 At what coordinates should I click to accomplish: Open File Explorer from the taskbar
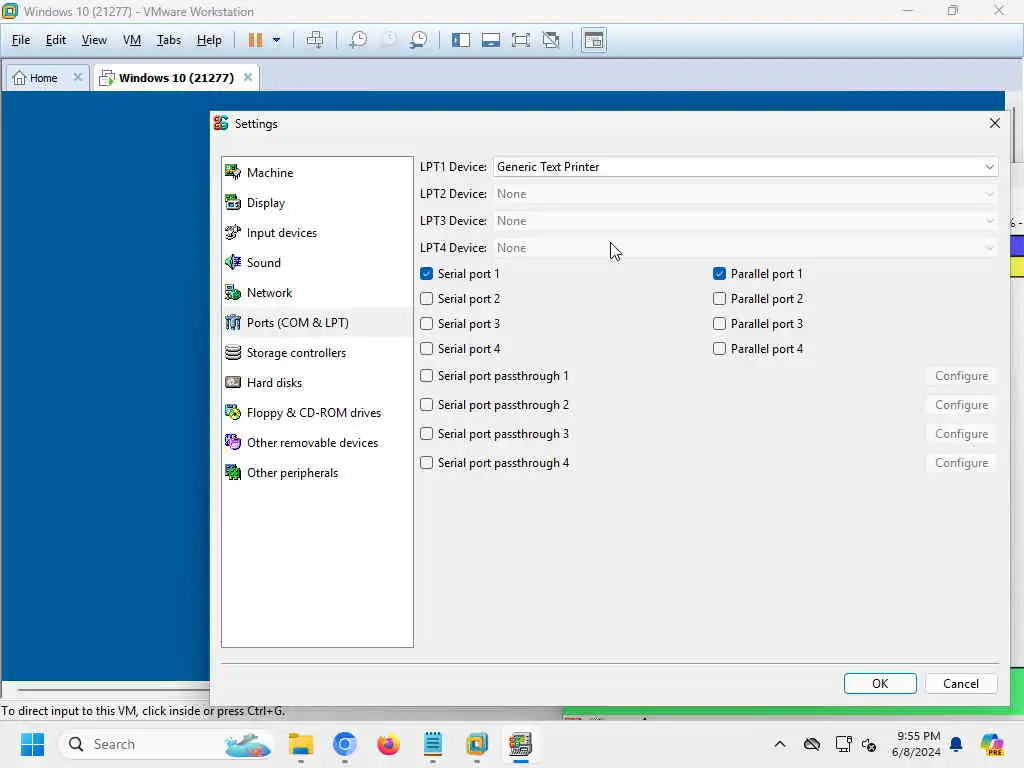click(x=301, y=744)
